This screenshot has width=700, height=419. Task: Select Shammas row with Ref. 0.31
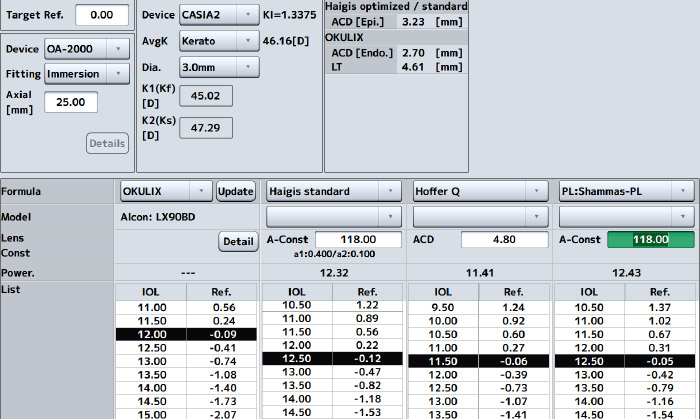pos(625,348)
